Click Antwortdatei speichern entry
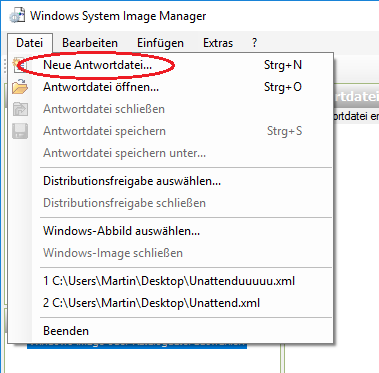Viewport: 379px width, 373px height. pos(171,131)
